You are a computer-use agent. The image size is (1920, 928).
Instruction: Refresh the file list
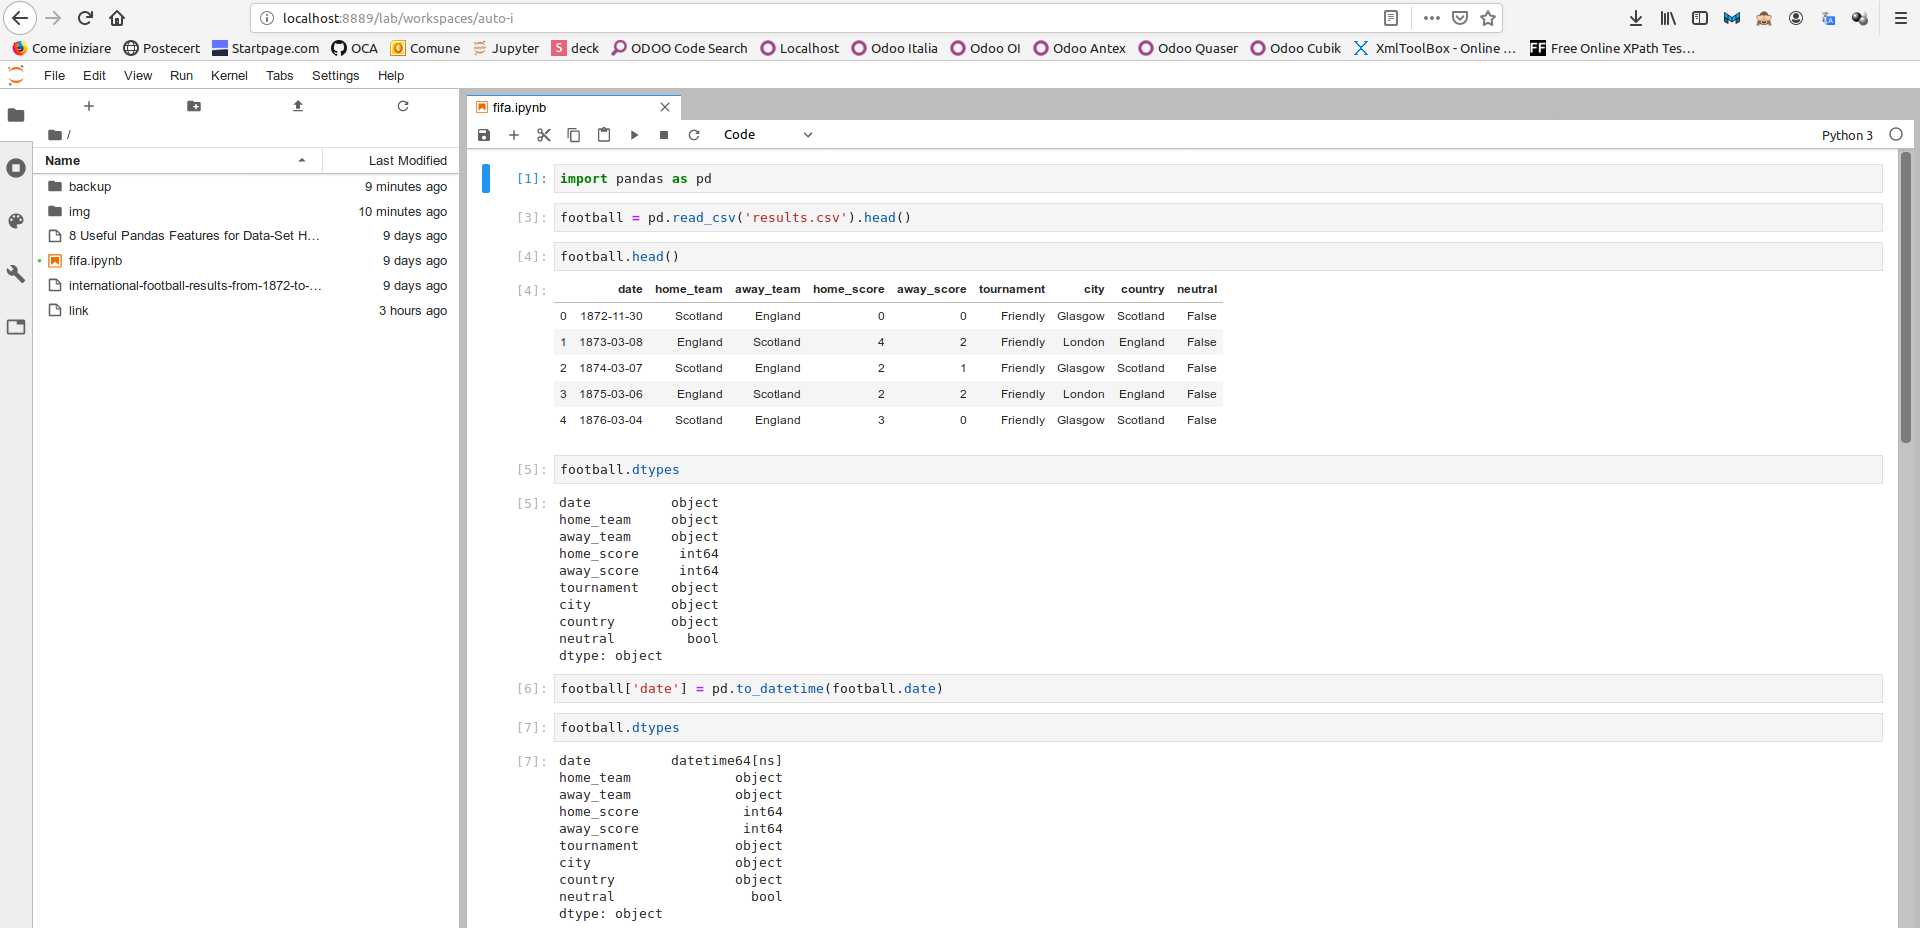[403, 106]
